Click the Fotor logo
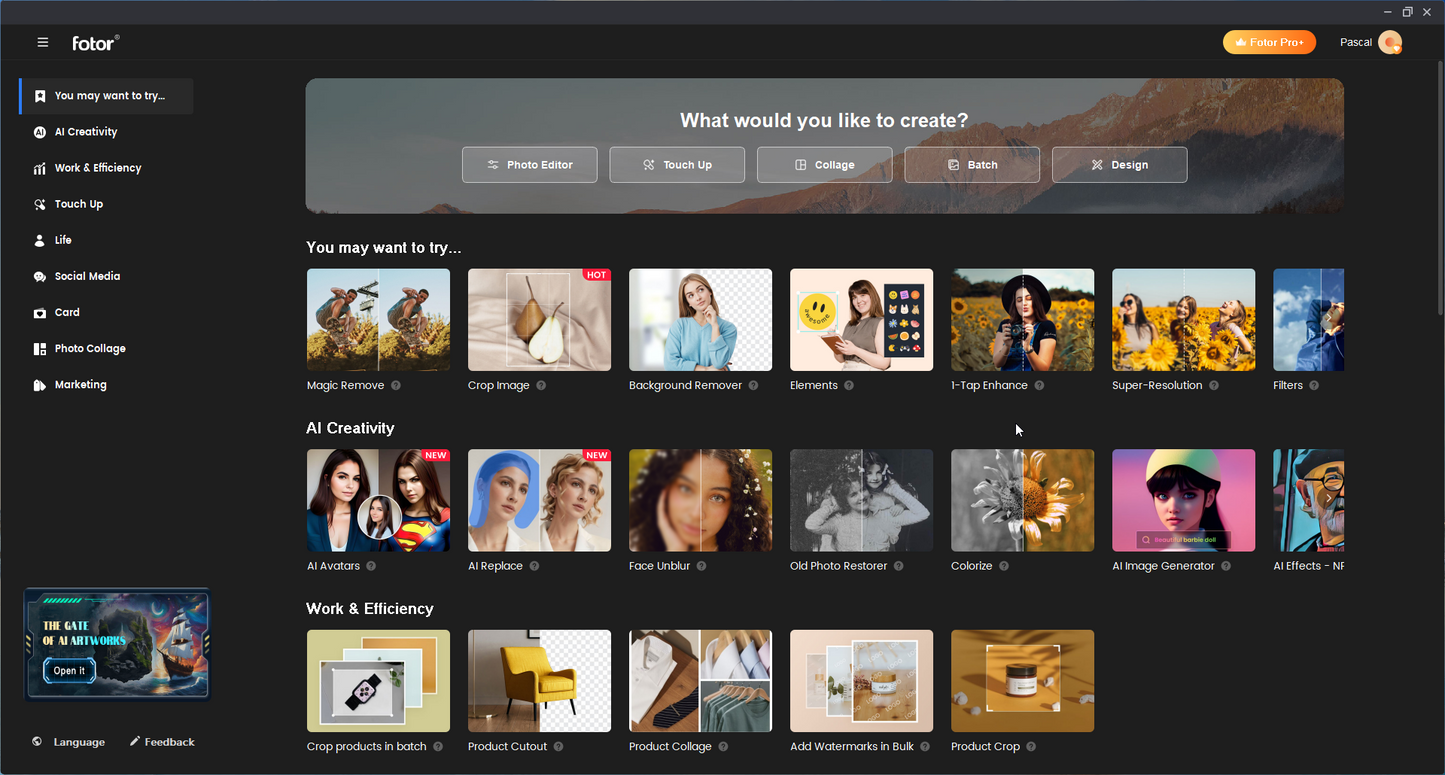The width and height of the screenshot is (1445, 775). (x=95, y=43)
